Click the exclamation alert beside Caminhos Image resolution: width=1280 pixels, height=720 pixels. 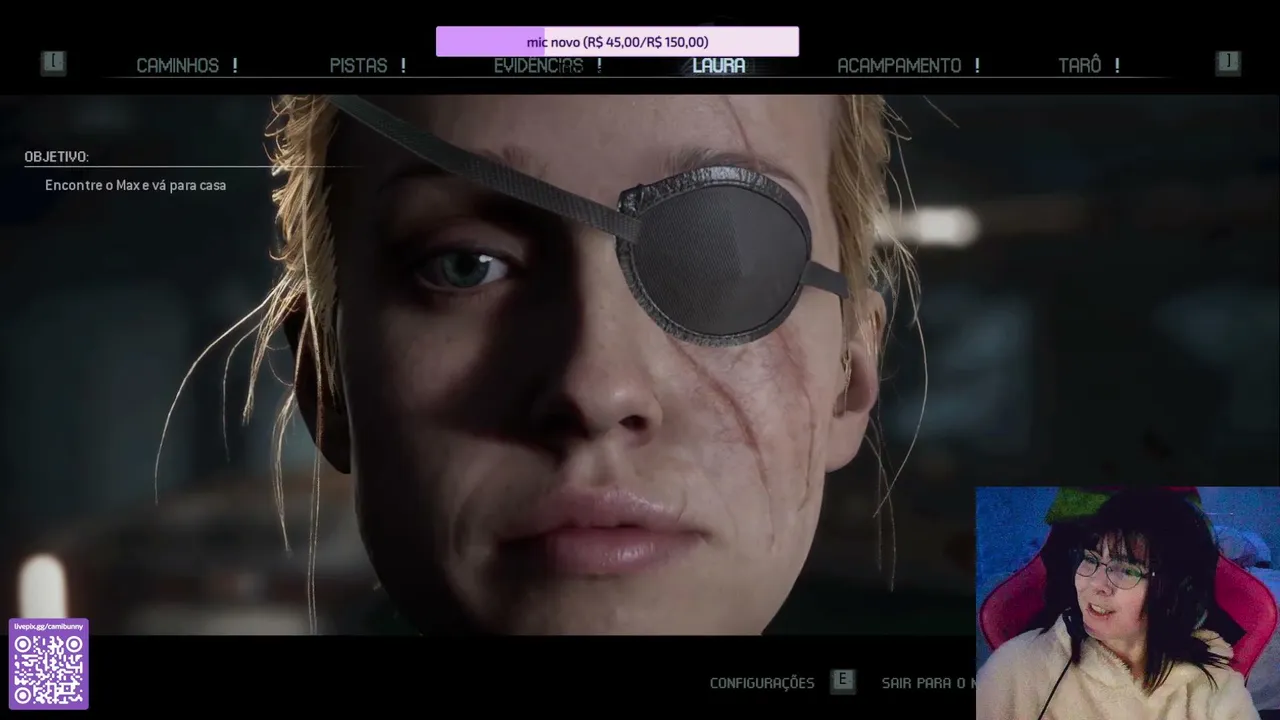[x=235, y=66]
